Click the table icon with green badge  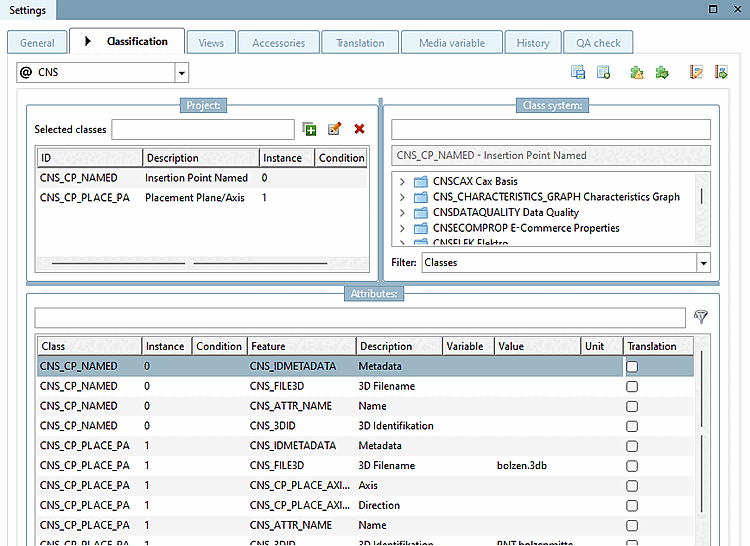pyautogui.click(x=603, y=72)
